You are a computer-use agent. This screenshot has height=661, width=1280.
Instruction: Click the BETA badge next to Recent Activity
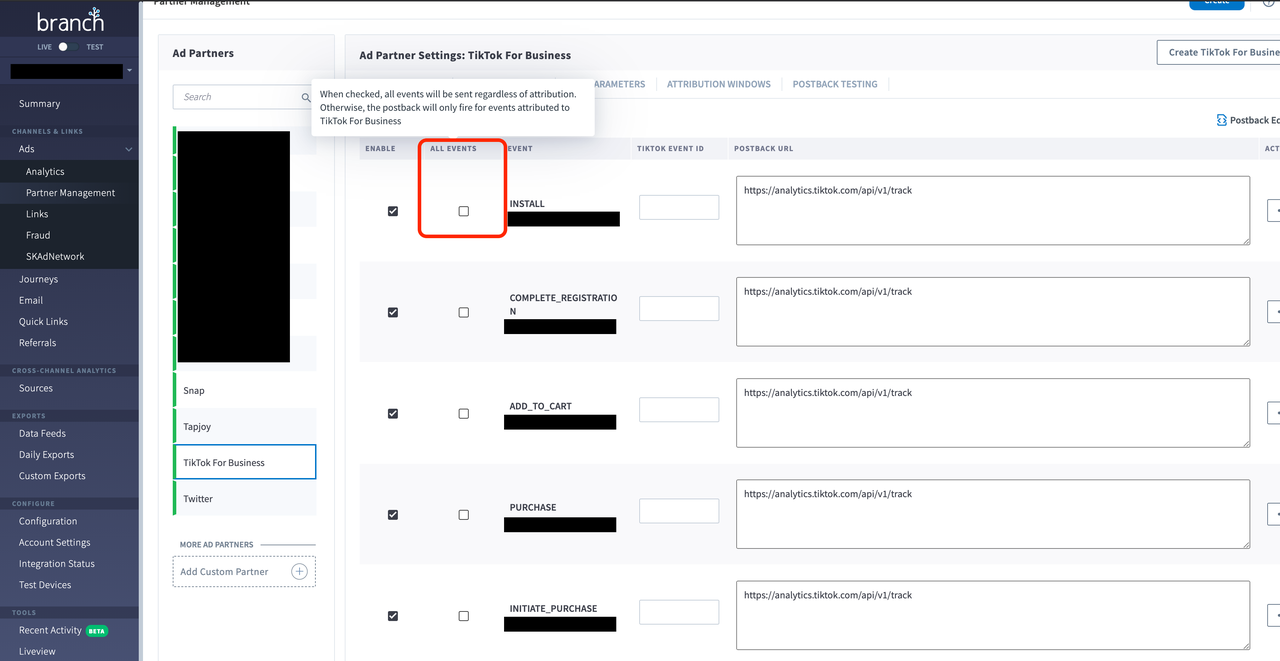[97, 631]
